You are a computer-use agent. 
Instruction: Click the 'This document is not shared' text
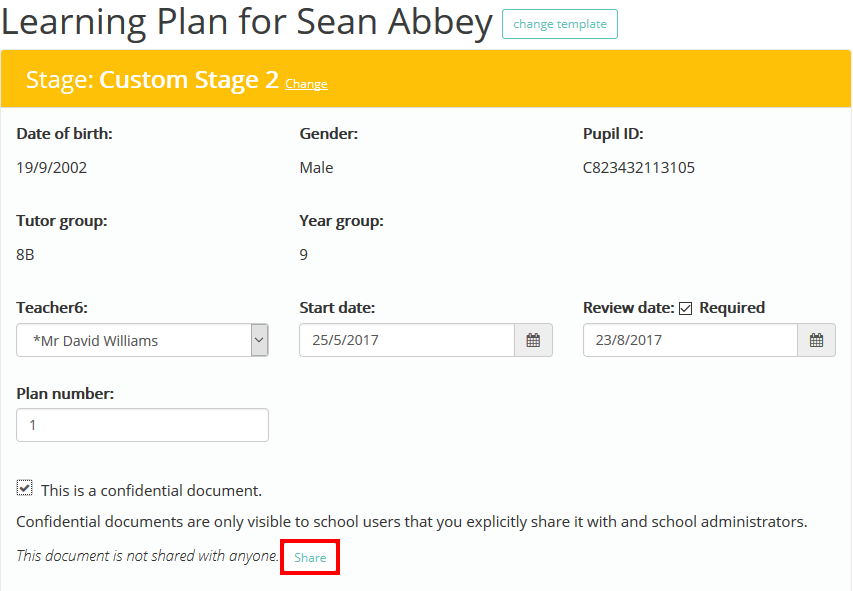tap(147, 556)
